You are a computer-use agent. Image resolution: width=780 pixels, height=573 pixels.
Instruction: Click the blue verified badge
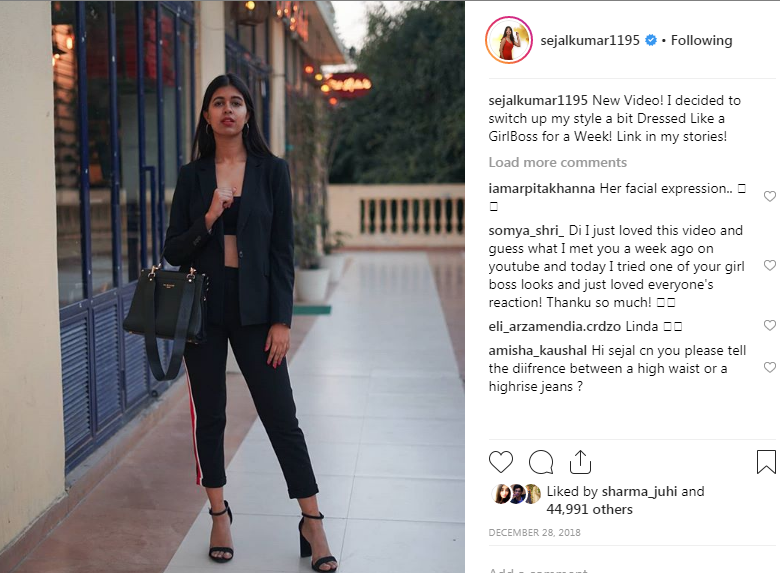pyautogui.click(x=651, y=40)
